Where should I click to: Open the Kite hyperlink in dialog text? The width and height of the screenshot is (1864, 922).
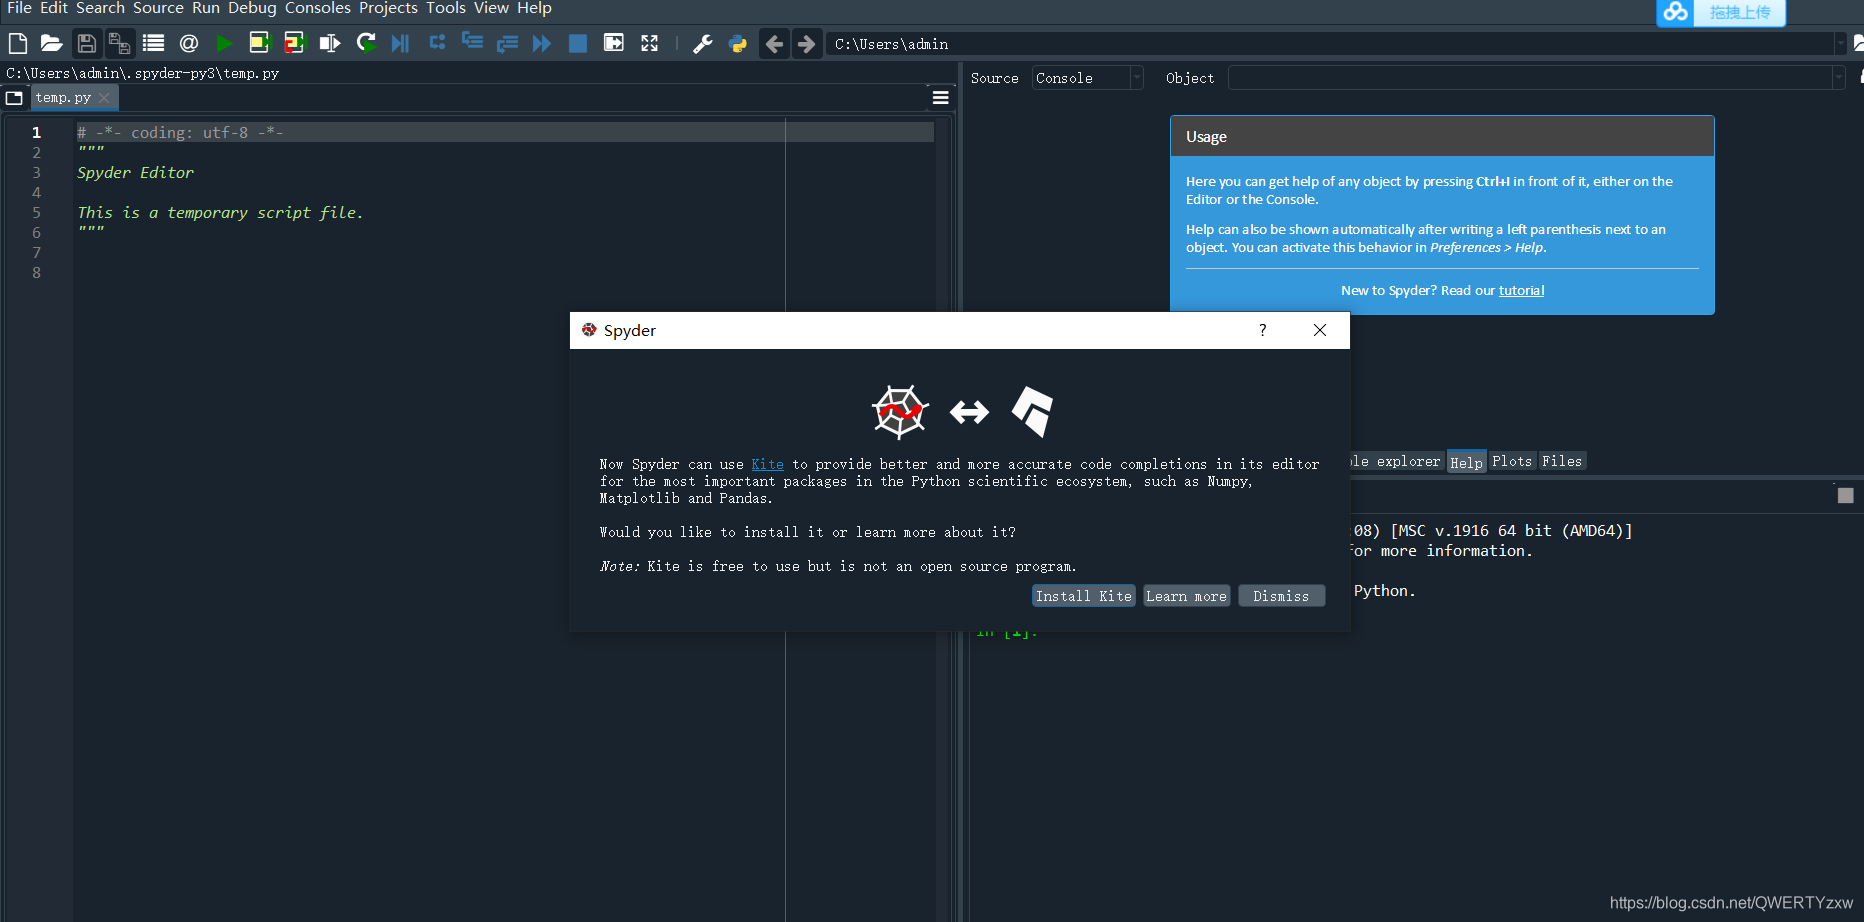(767, 464)
